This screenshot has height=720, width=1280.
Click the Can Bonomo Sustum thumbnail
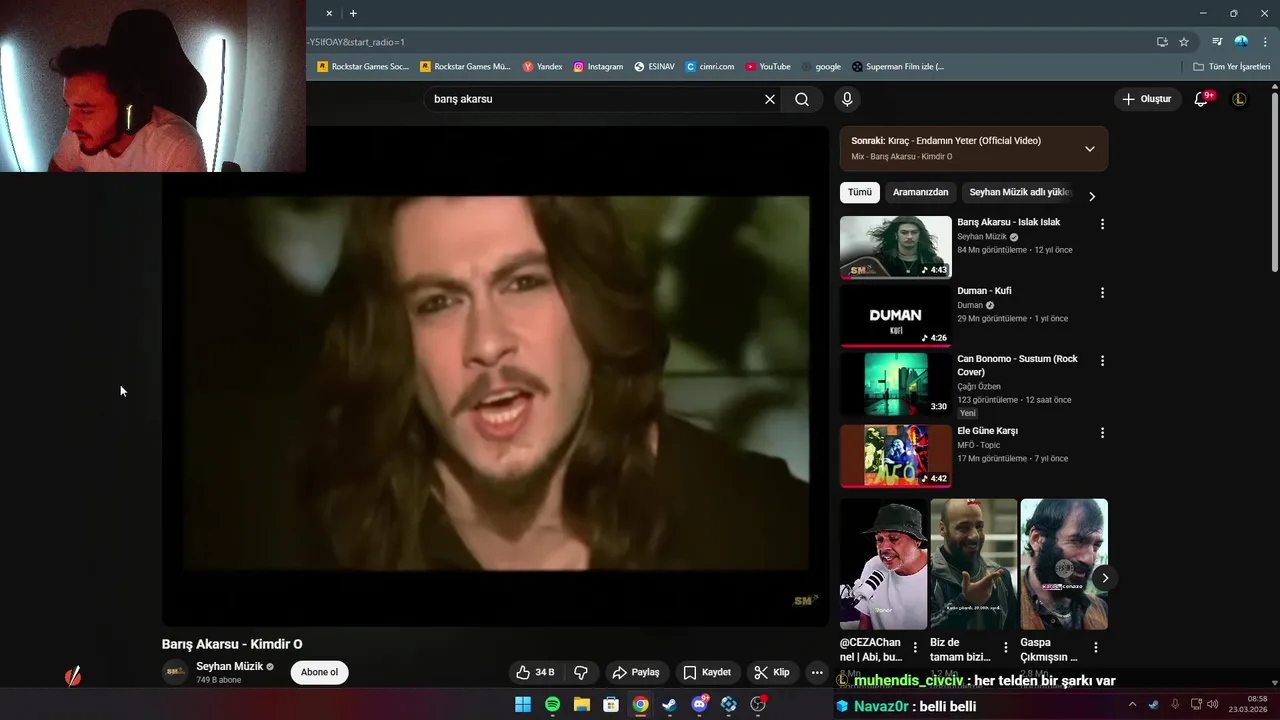coord(896,384)
